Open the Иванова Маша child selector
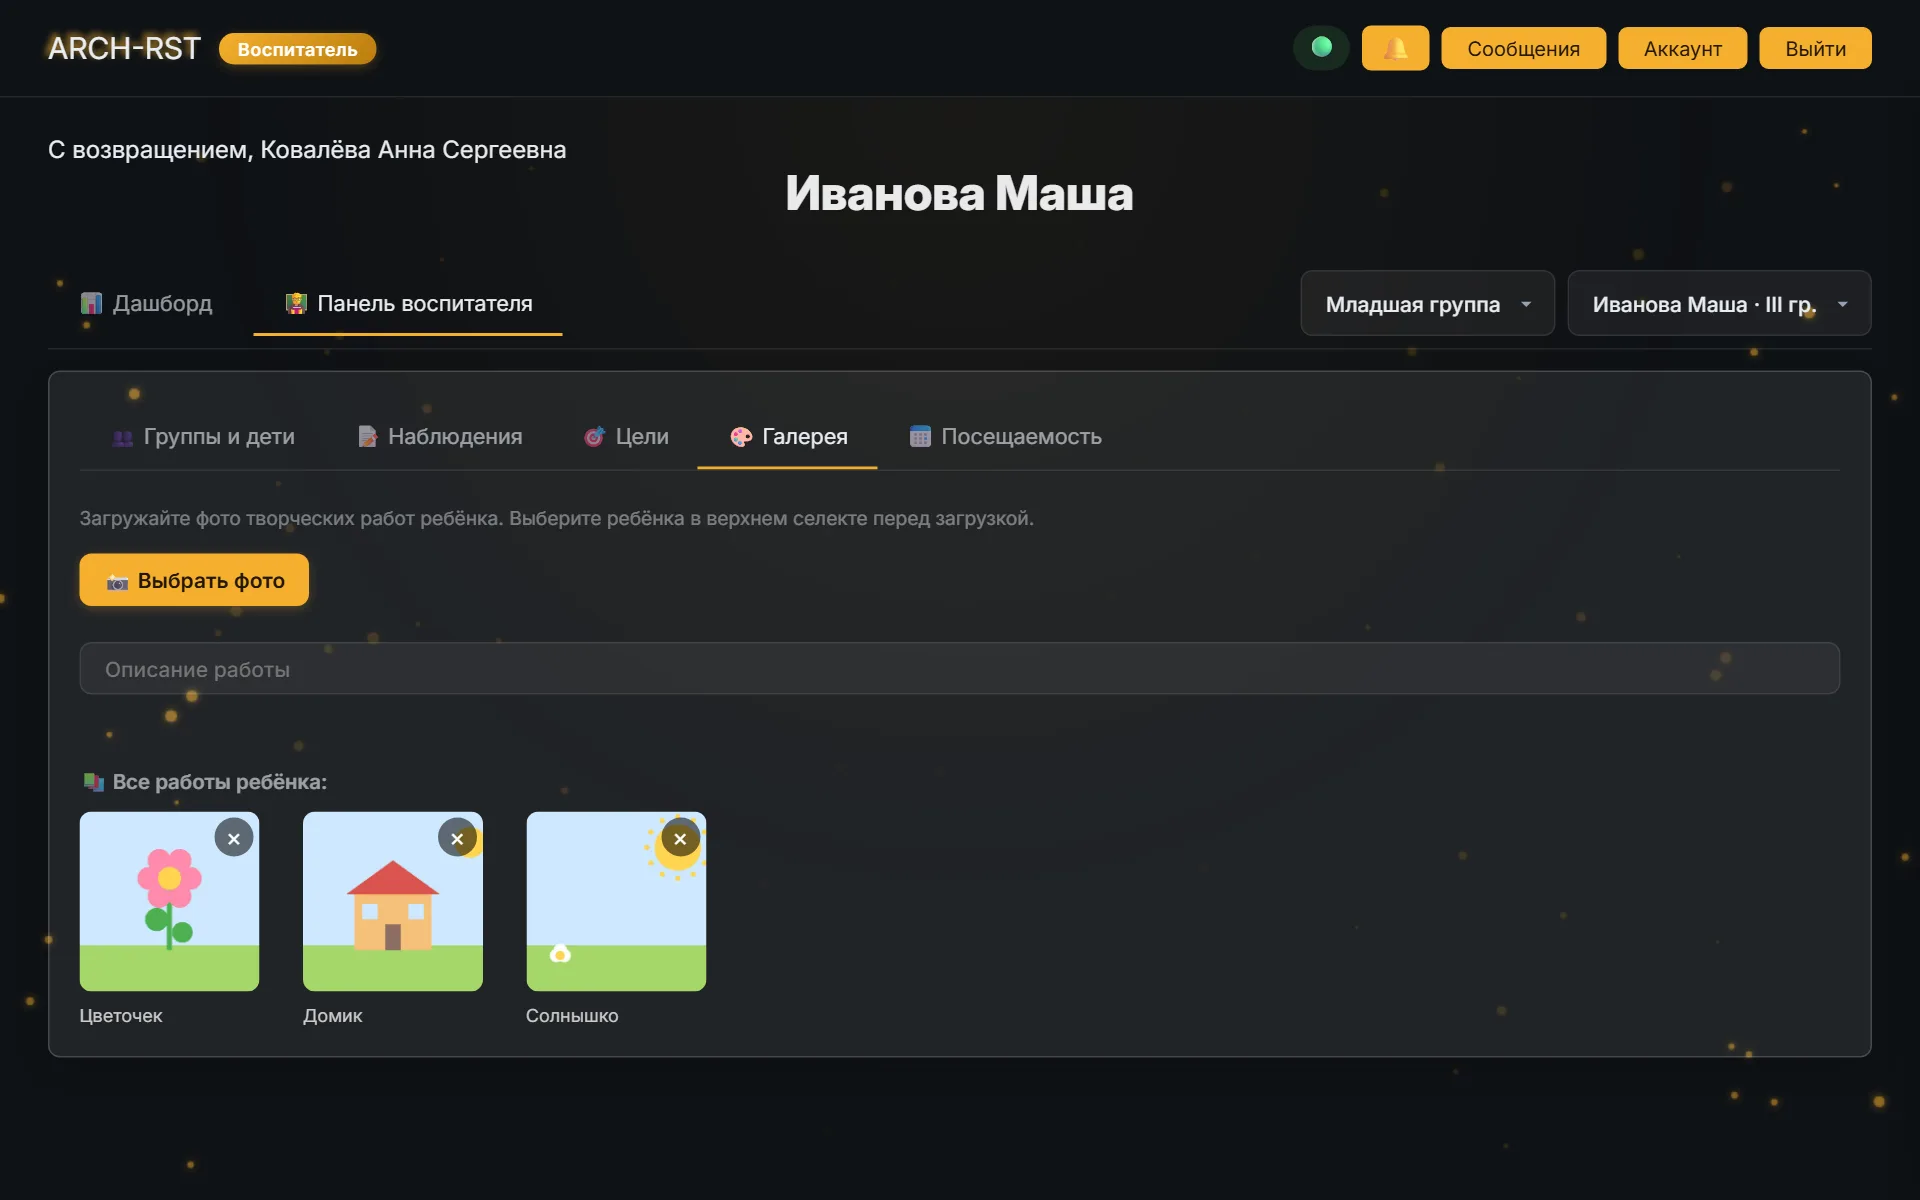 pyautogui.click(x=1719, y=303)
